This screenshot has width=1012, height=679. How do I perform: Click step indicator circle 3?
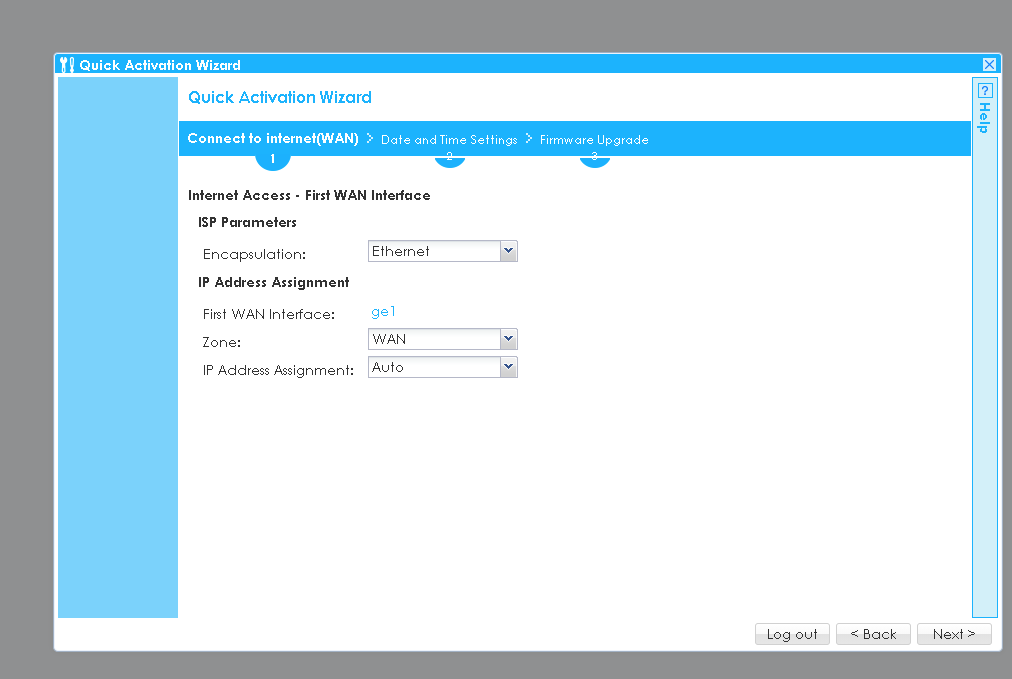coord(595,158)
